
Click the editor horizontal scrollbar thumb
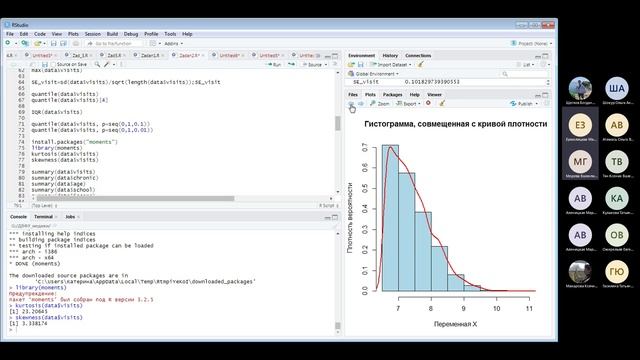click(136, 198)
